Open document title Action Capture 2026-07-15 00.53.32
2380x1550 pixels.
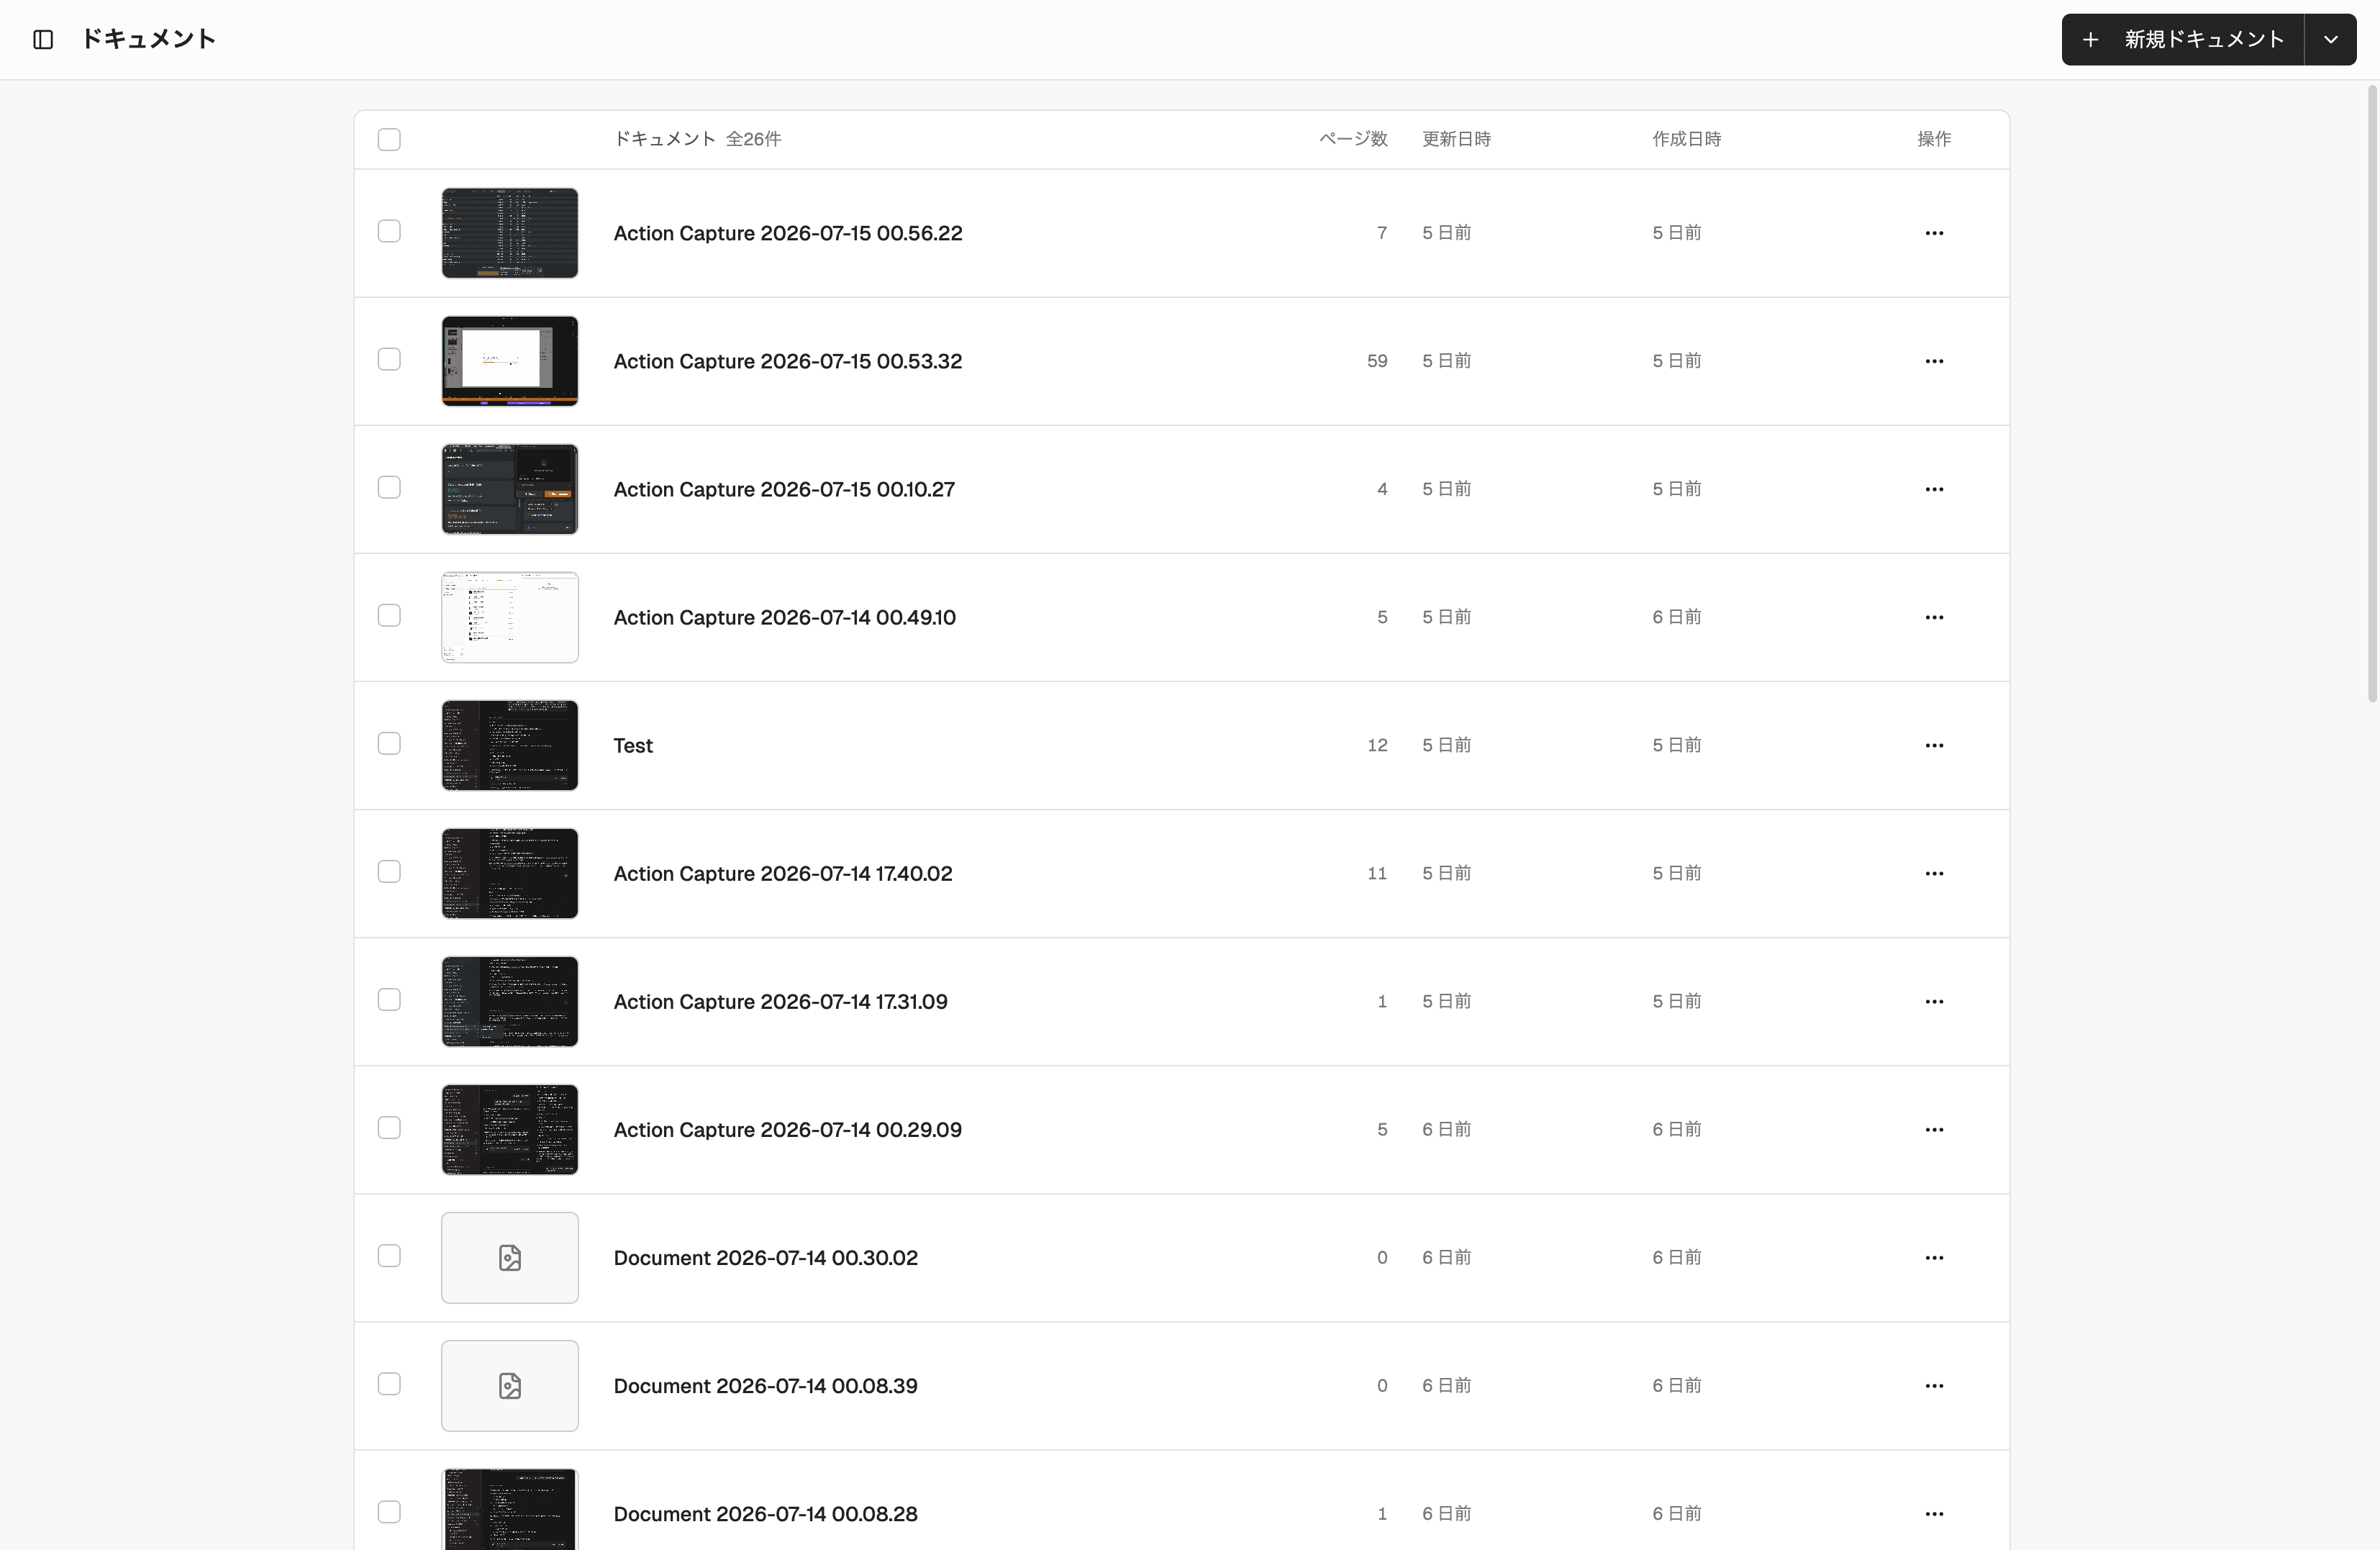point(788,361)
